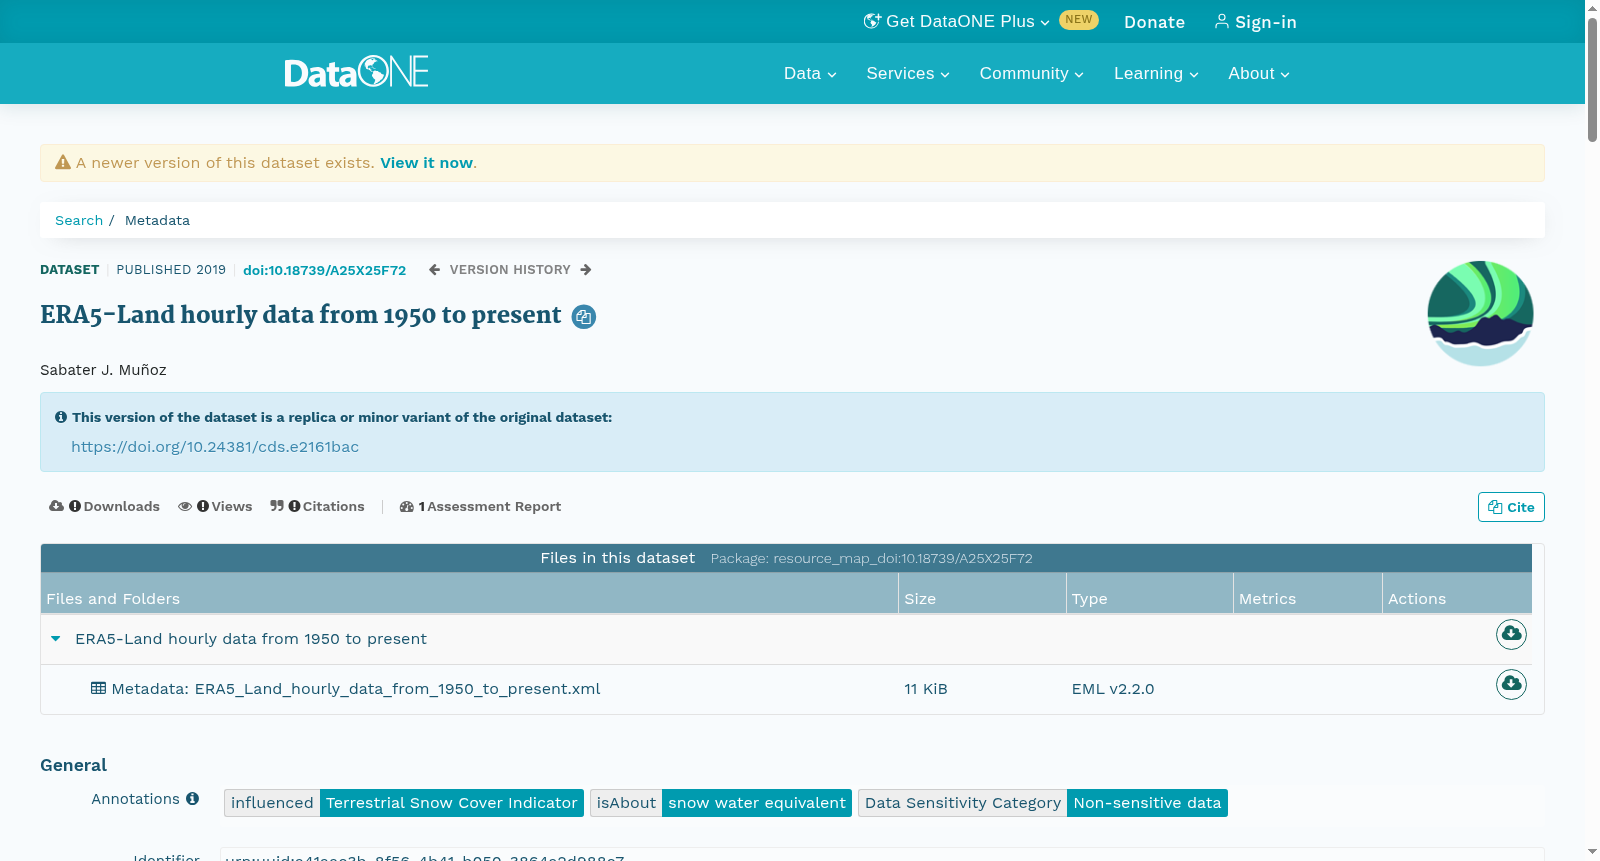Click the Citations quote icon metric
The height and width of the screenshot is (861, 1600).
pos(277,507)
